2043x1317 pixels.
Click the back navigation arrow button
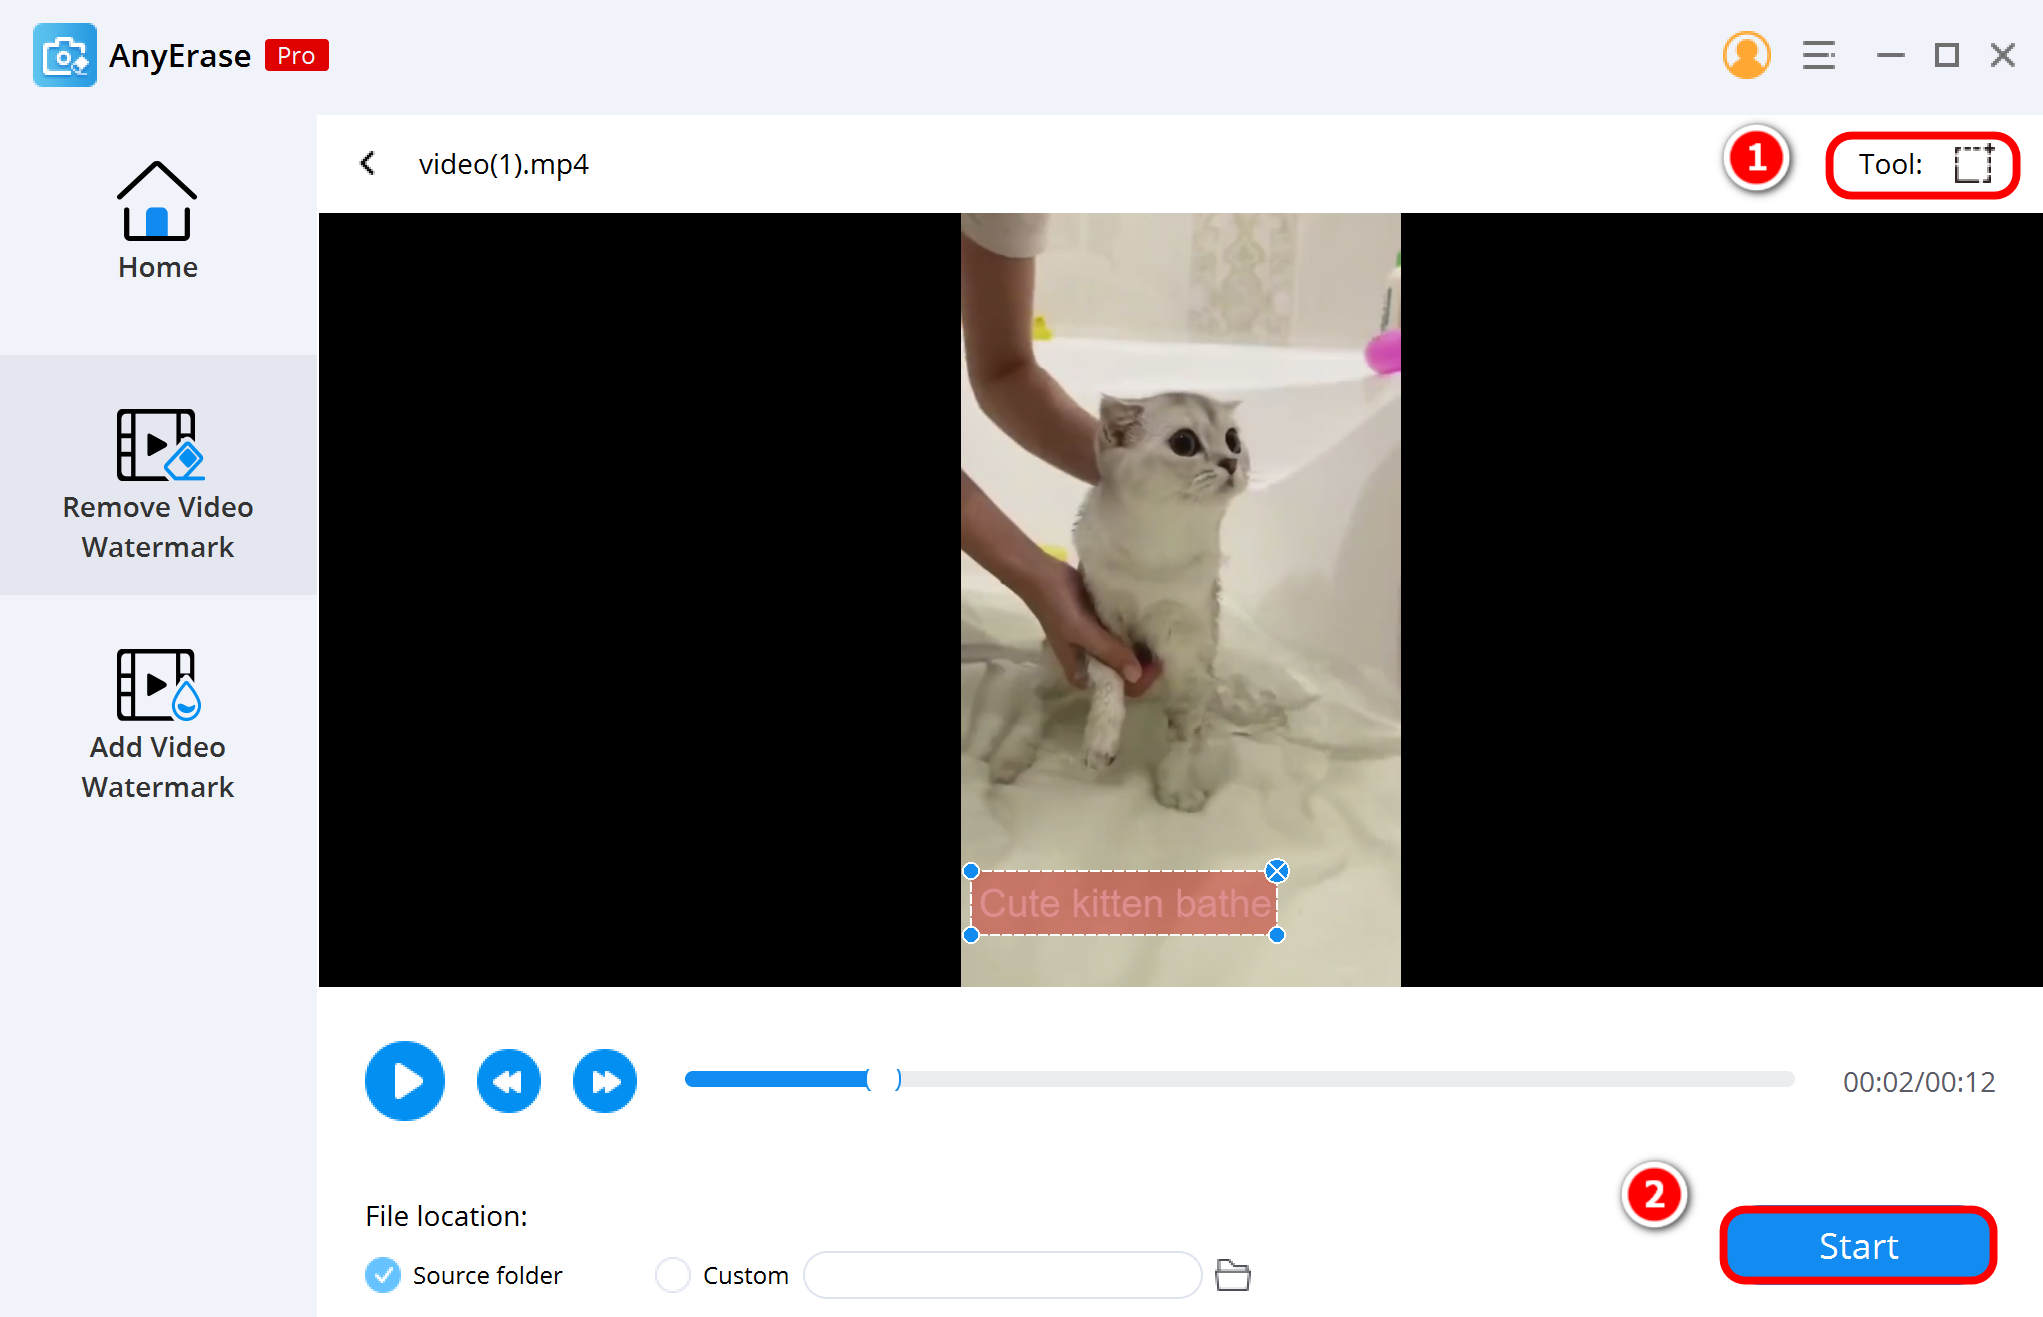tap(369, 164)
